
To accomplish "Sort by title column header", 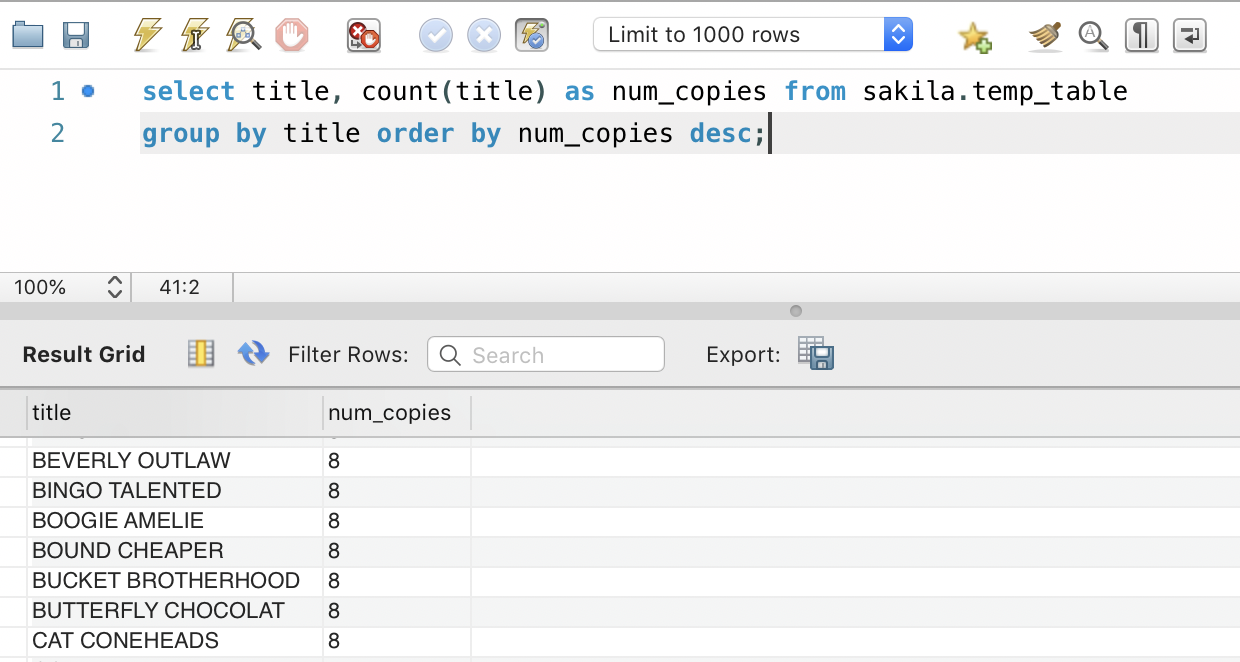I will pos(175,413).
